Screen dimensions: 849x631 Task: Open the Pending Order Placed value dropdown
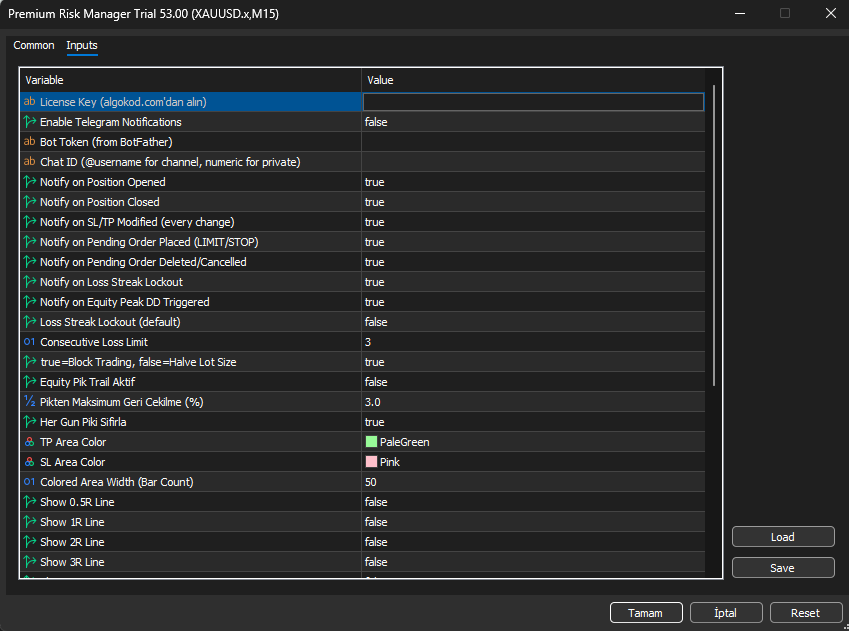[x=533, y=242]
